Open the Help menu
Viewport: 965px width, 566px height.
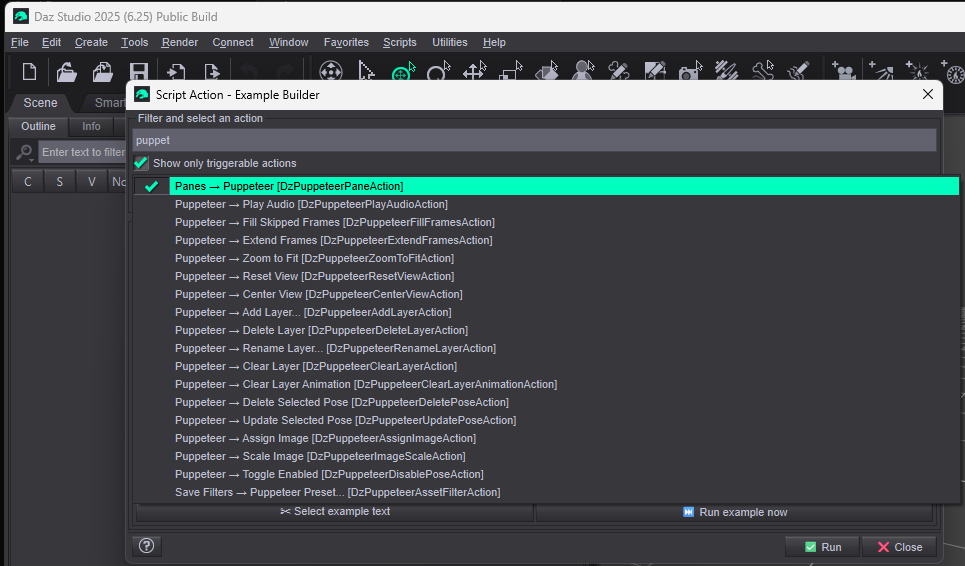[494, 42]
